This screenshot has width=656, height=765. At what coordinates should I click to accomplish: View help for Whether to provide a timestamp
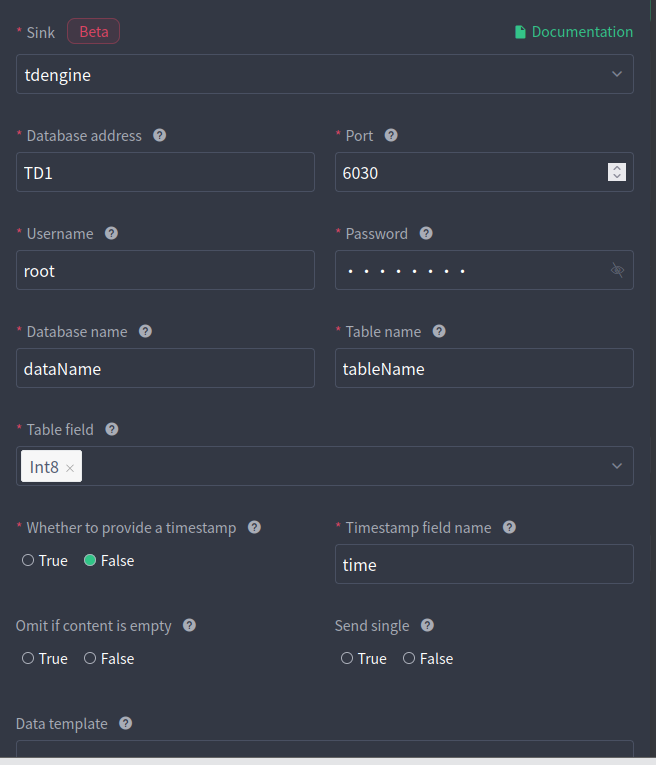point(254,527)
